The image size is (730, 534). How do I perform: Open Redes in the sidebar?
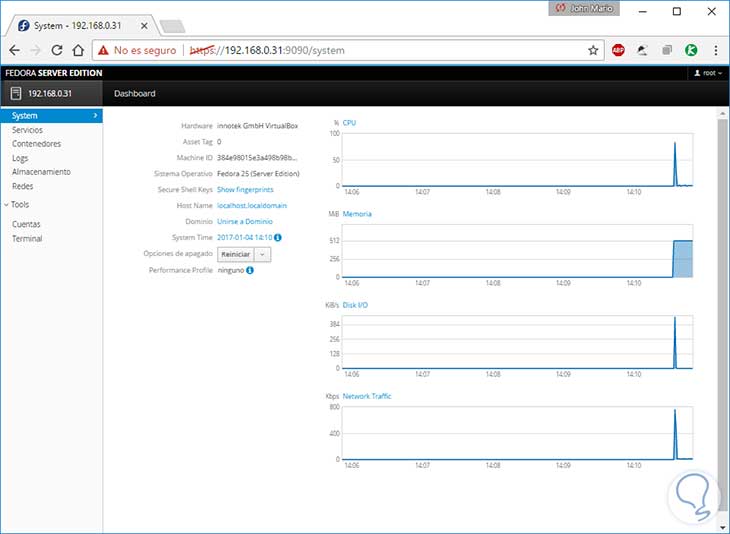pos(22,186)
